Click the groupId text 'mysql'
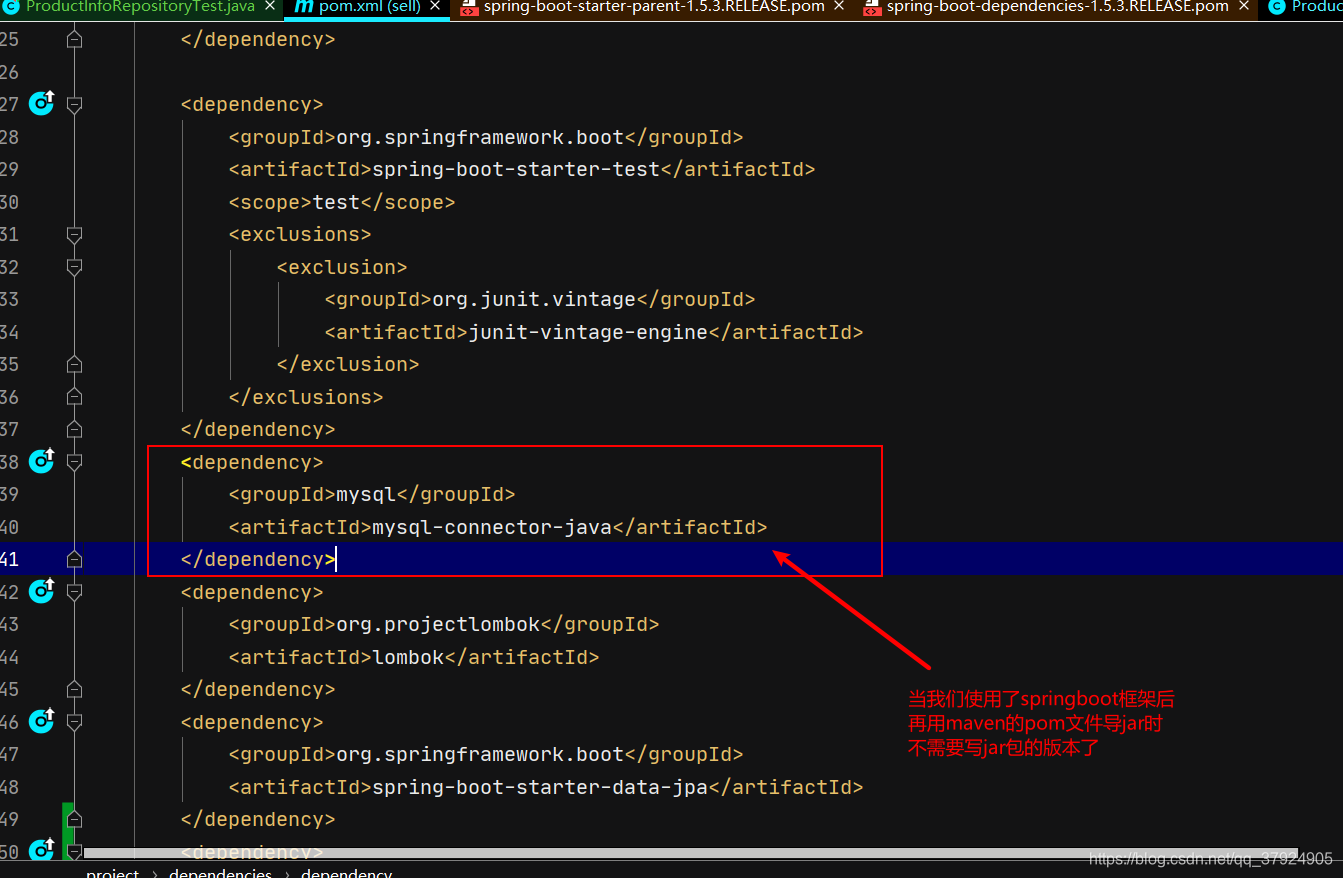 366,494
